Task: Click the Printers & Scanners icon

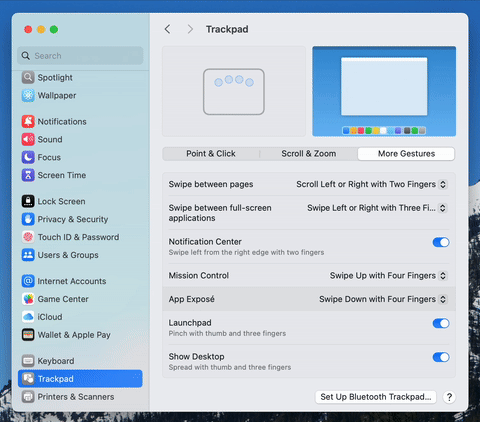Action: pyautogui.click(x=28, y=397)
